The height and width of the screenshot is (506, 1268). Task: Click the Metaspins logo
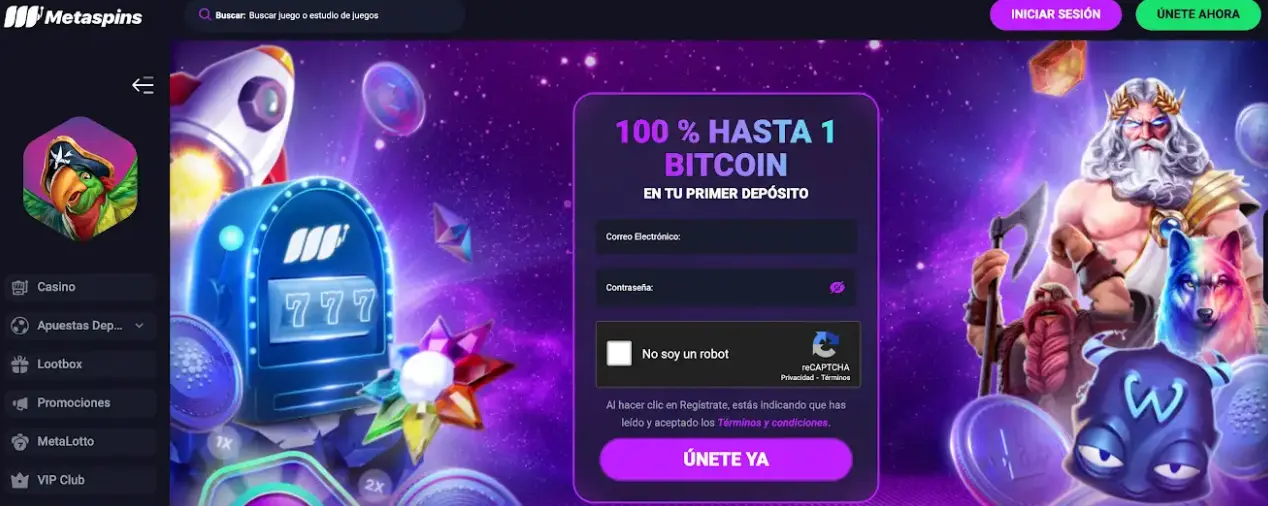point(75,17)
